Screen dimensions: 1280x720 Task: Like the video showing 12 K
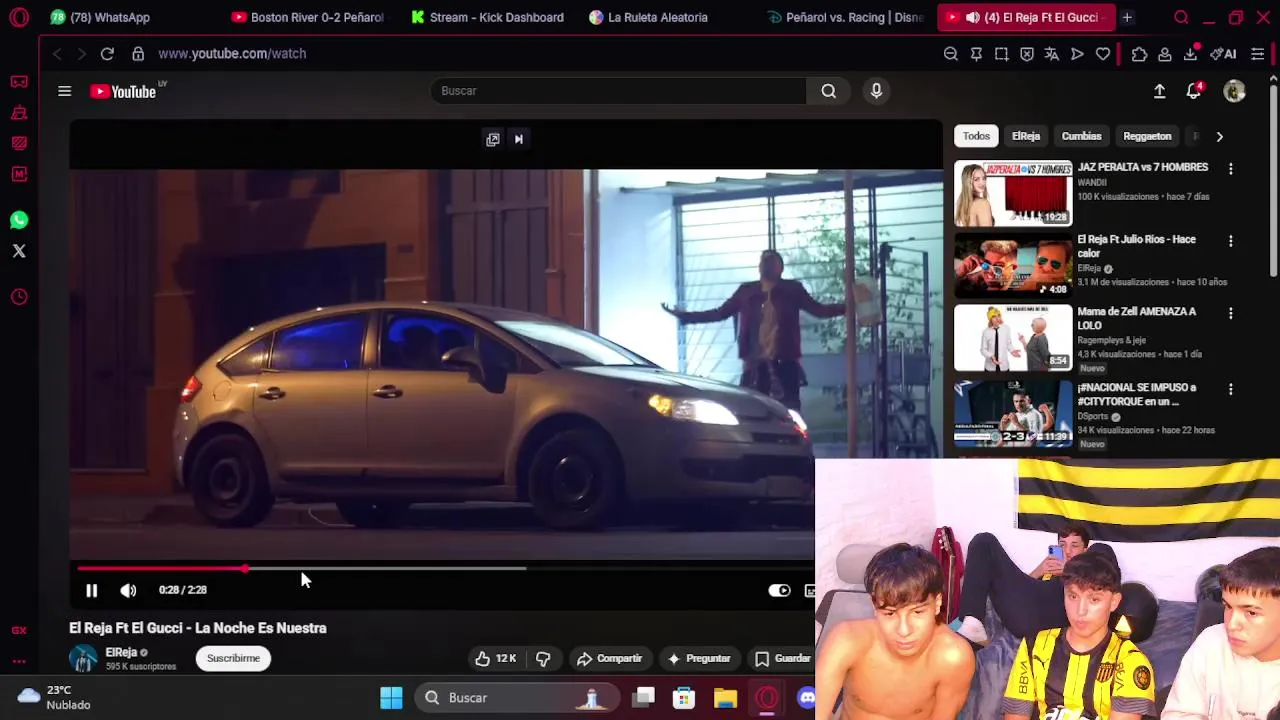(496, 658)
